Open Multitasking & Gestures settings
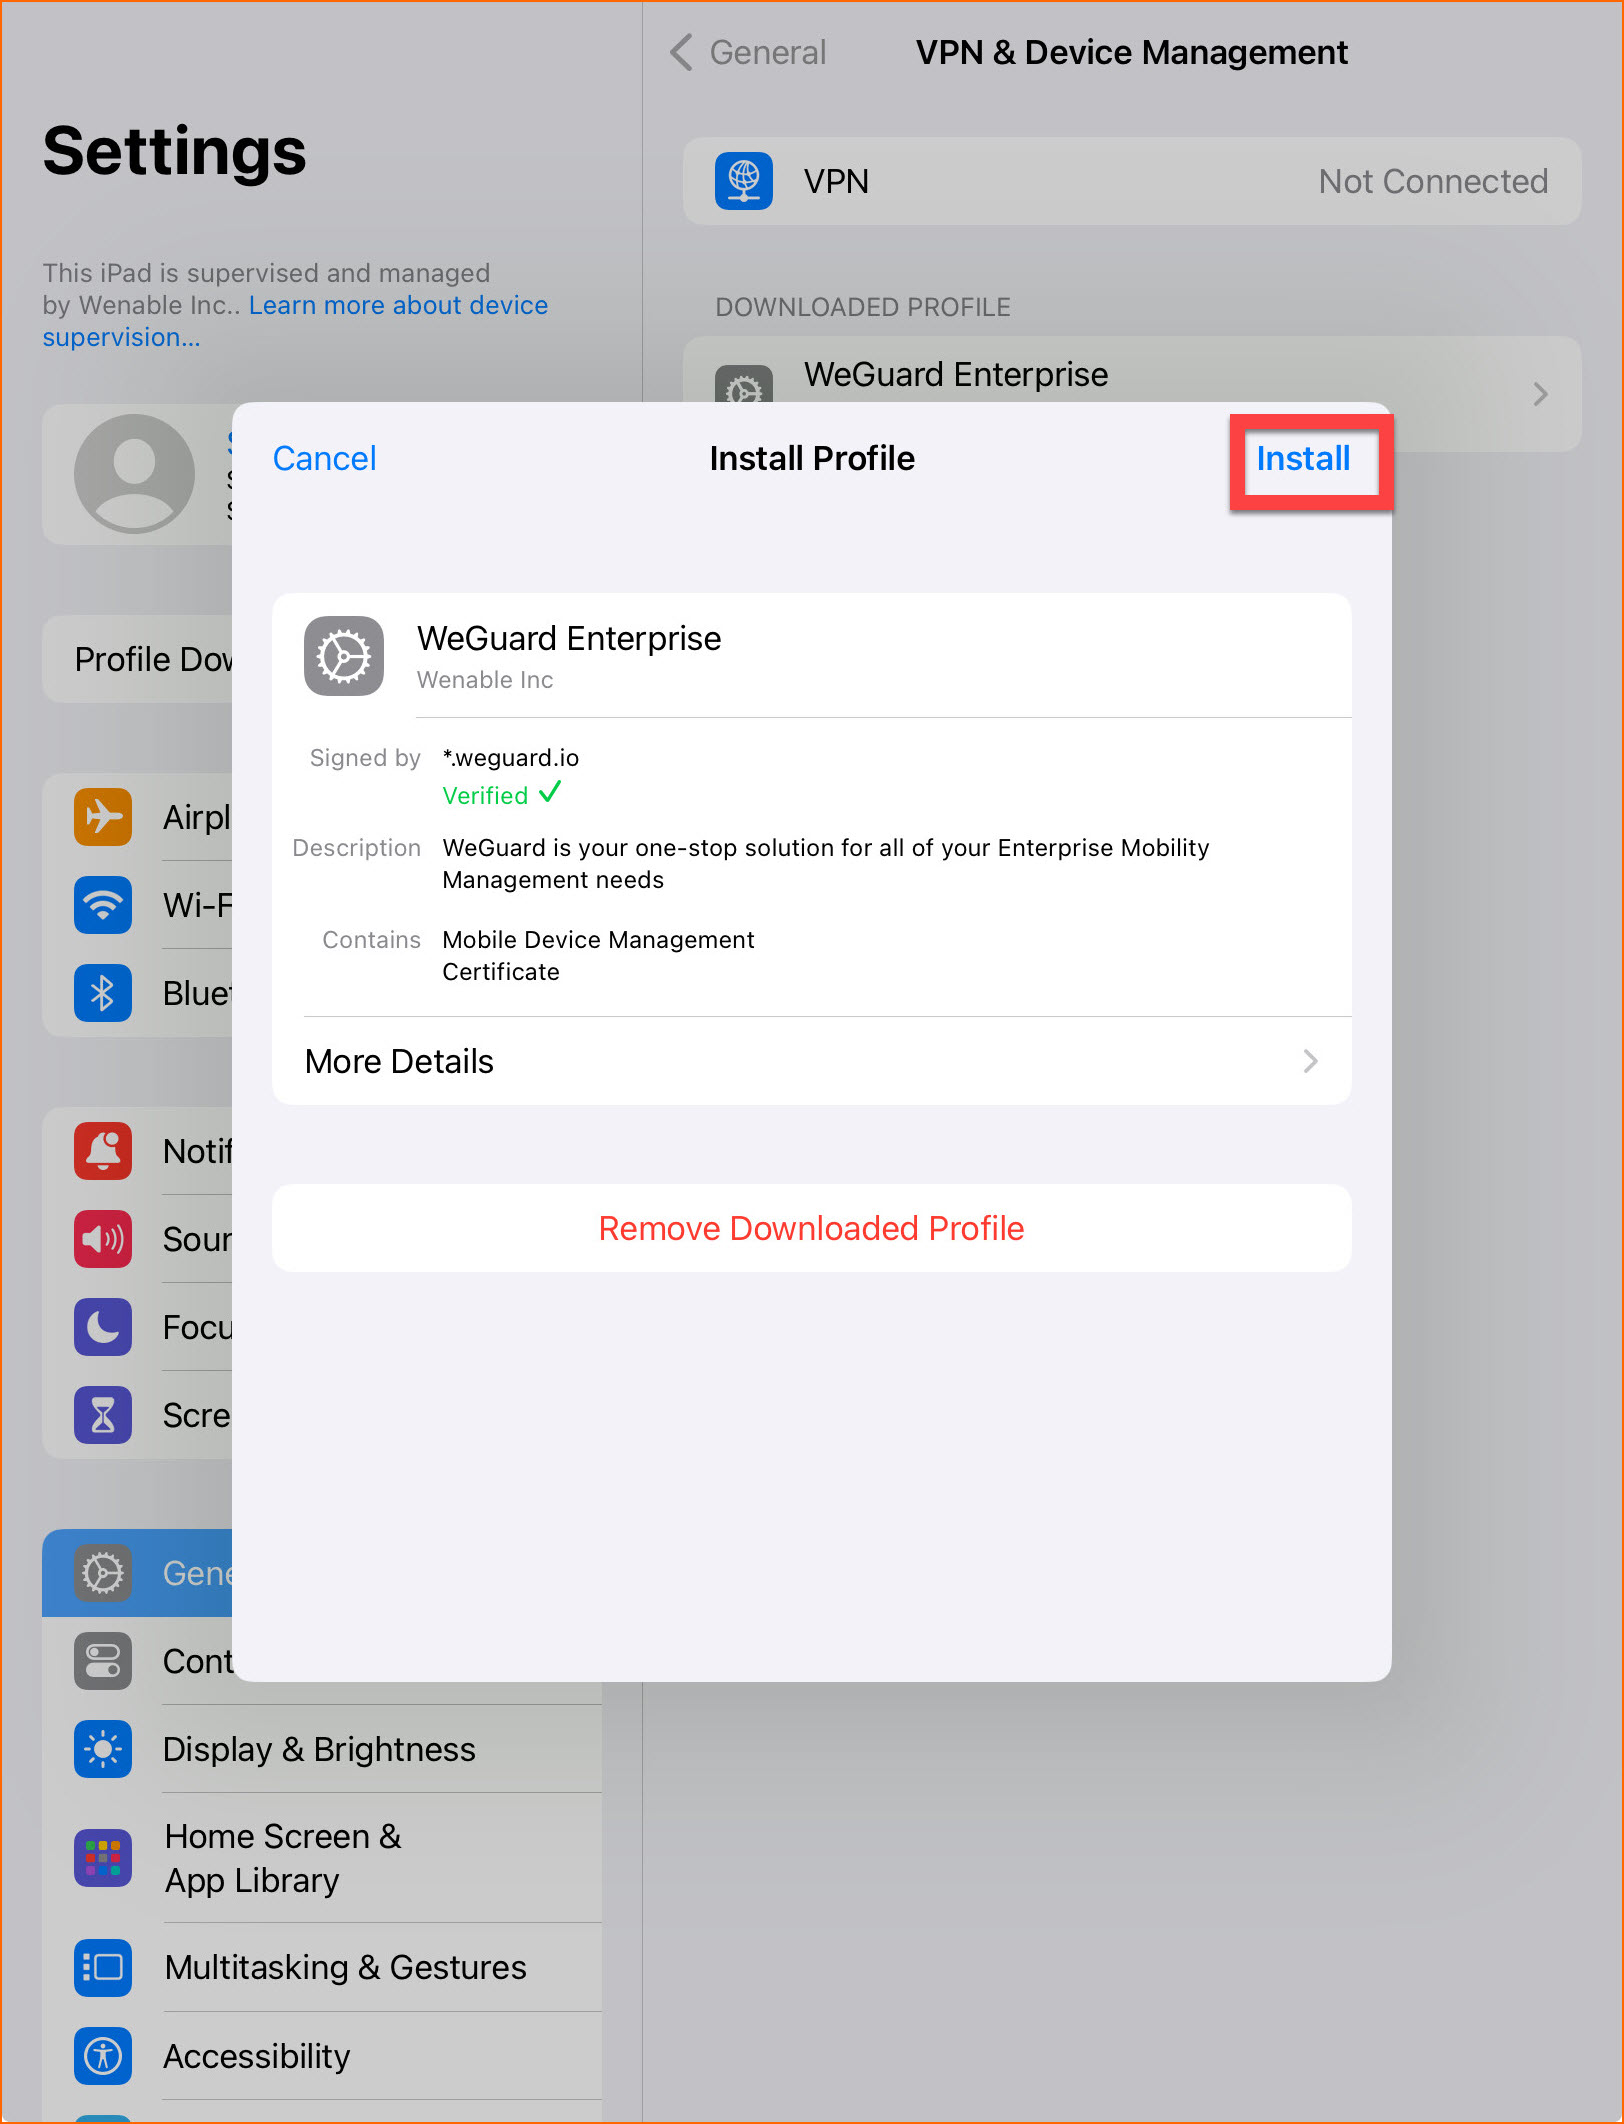Image resolution: width=1624 pixels, height=2124 pixels. [x=322, y=1967]
